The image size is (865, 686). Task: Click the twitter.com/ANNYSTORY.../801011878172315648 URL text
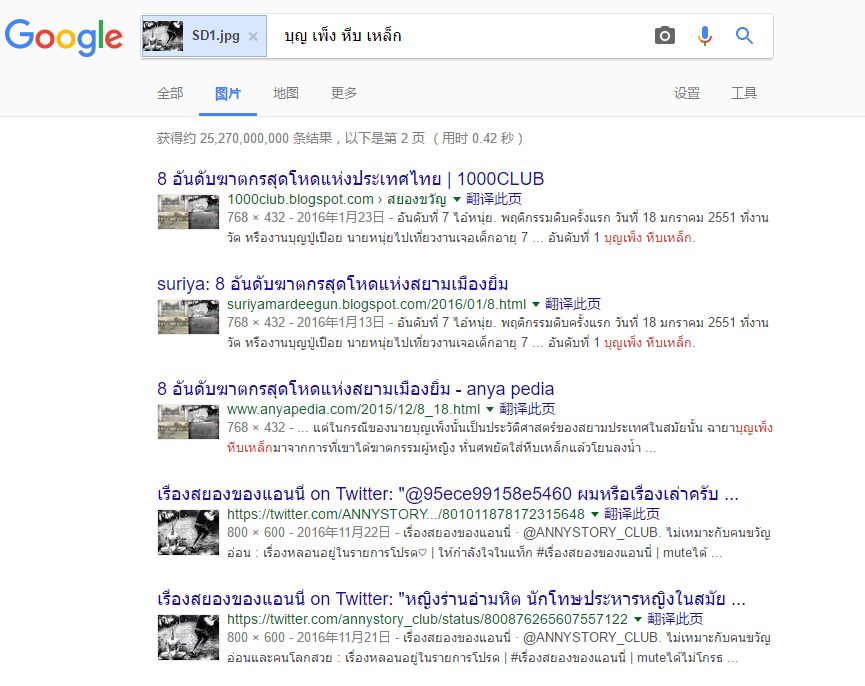click(x=406, y=514)
